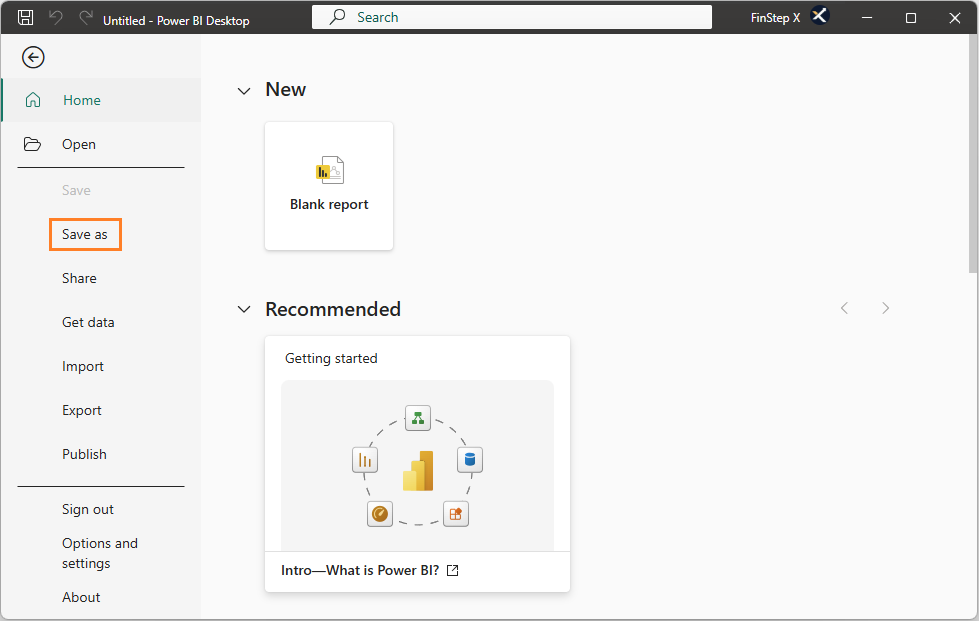The height and width of the screenshot is (621, 979).
Task: Select Home in the sidebar menu
Action: point(101,100)
